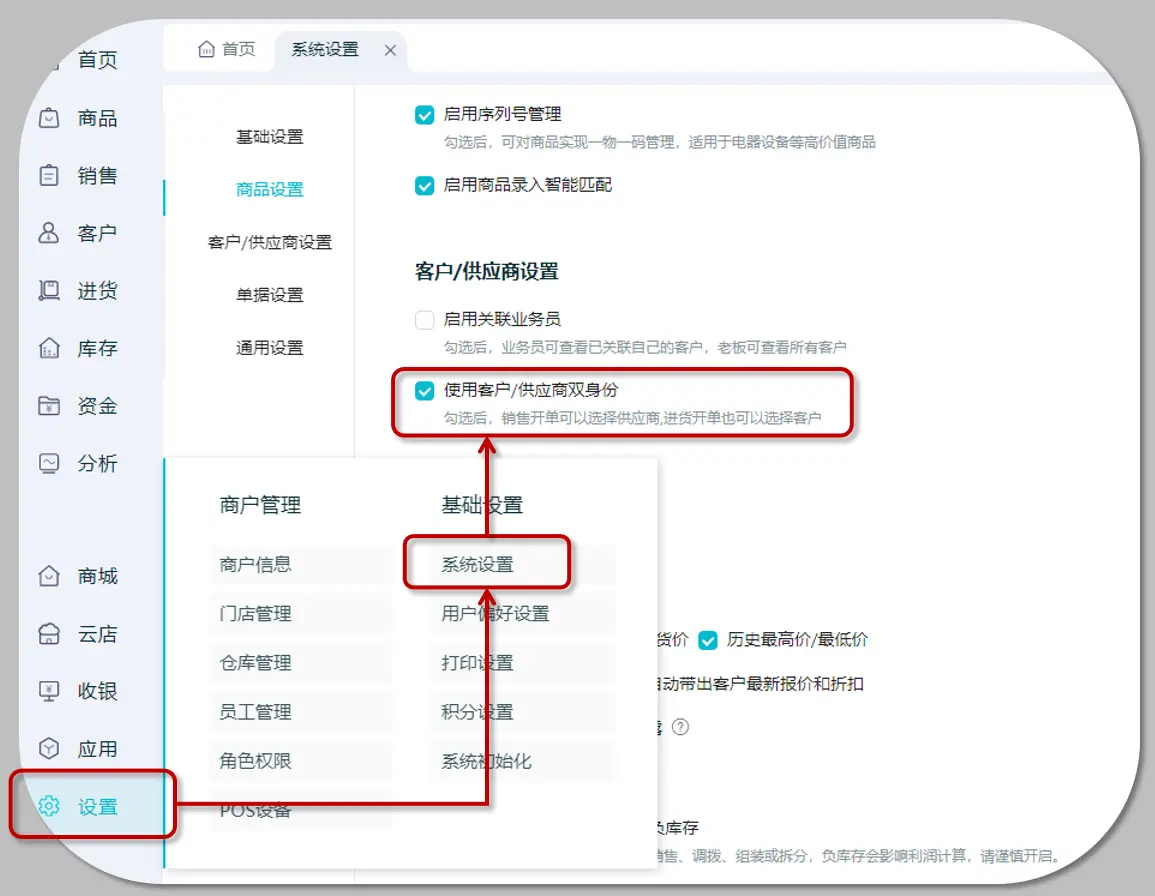
Task: Open the 资金 sidebar icon
Action: pos(49,405)
